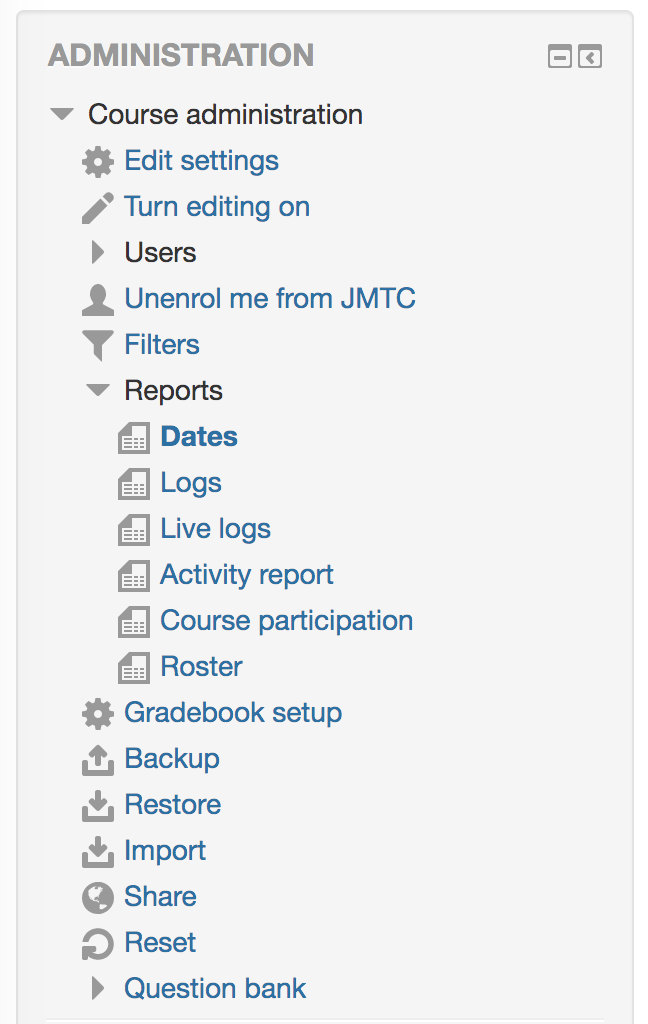
Task: Open the Import link
Action: tap(165, 851)
